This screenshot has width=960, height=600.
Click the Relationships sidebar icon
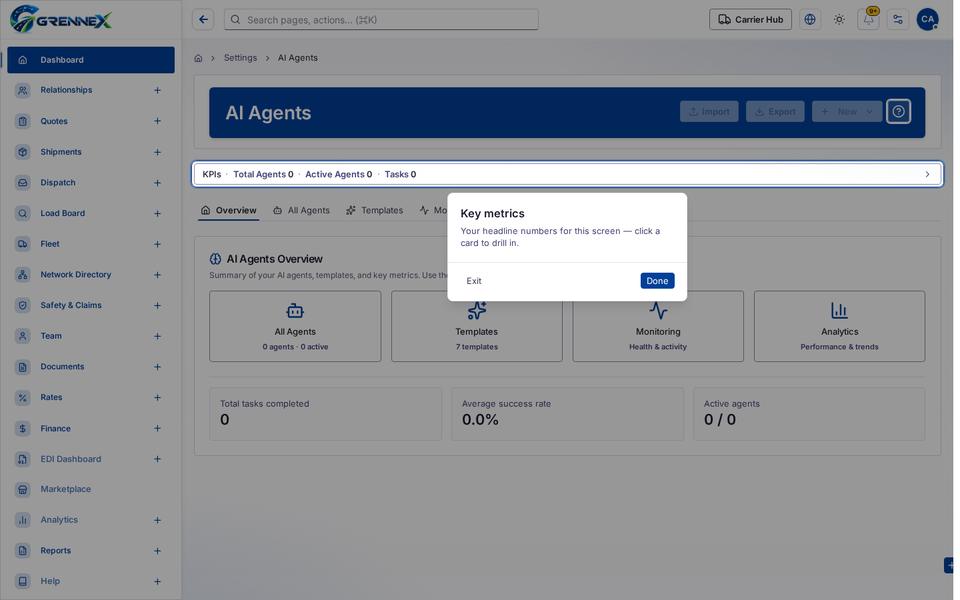coord(23,90)
